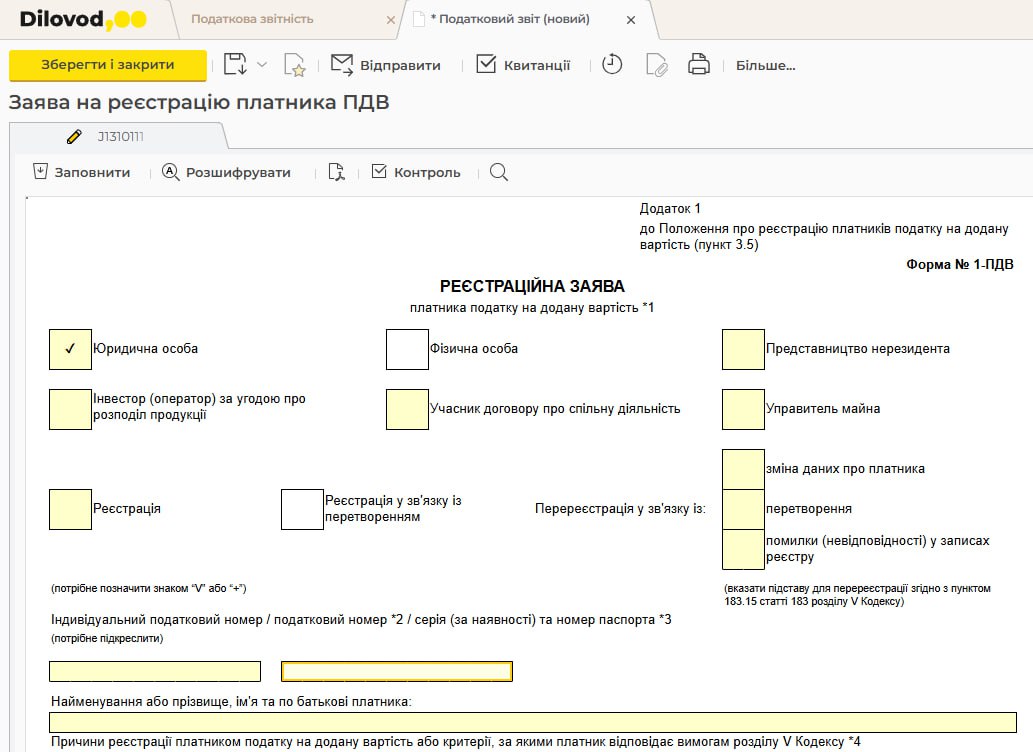
Task: Switch to the Податкова звітність tab
Action: point(252,19)
